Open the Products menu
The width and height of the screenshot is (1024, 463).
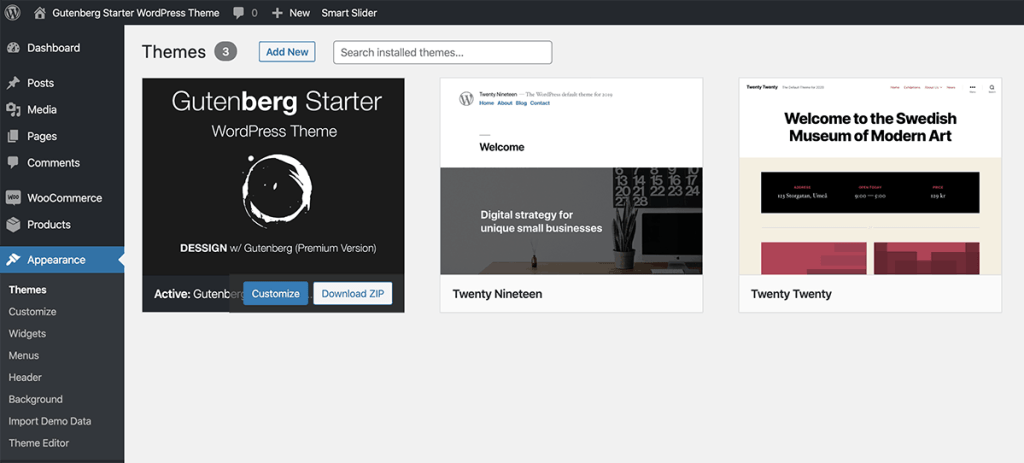[x=49, y=225]
